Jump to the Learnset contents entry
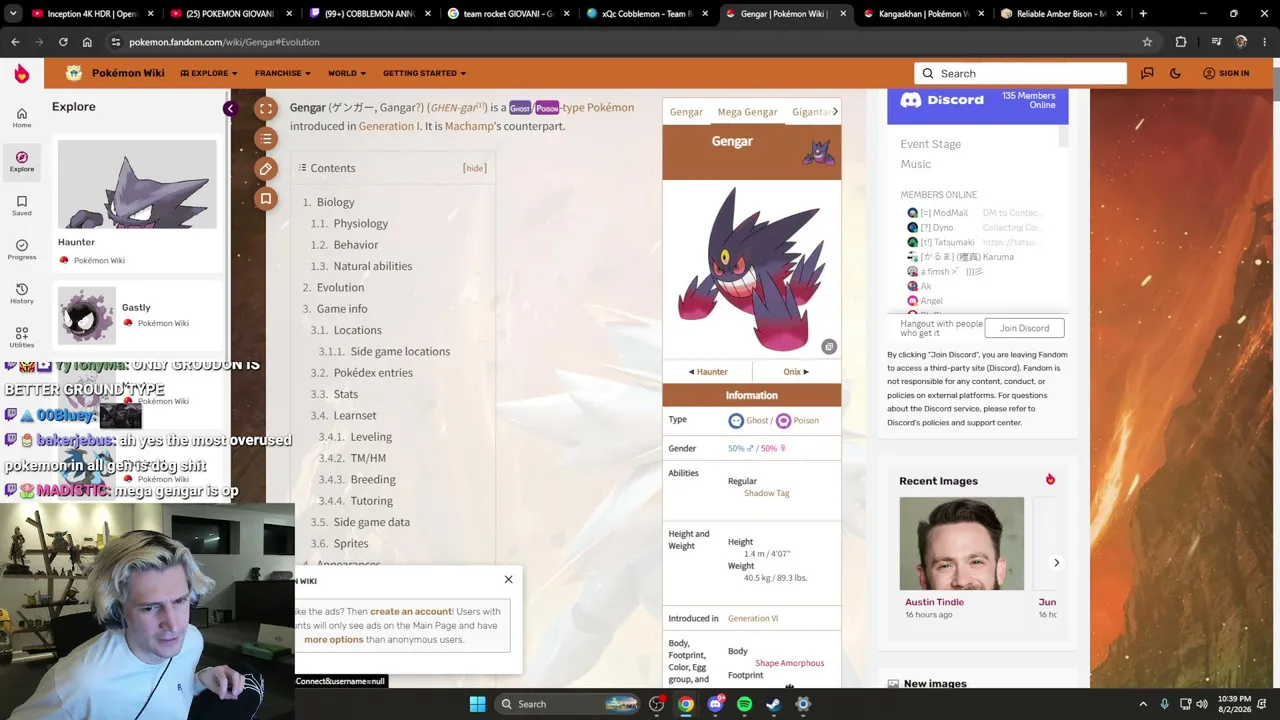Viewport: 1280px width, 720px height. (355, 415)
